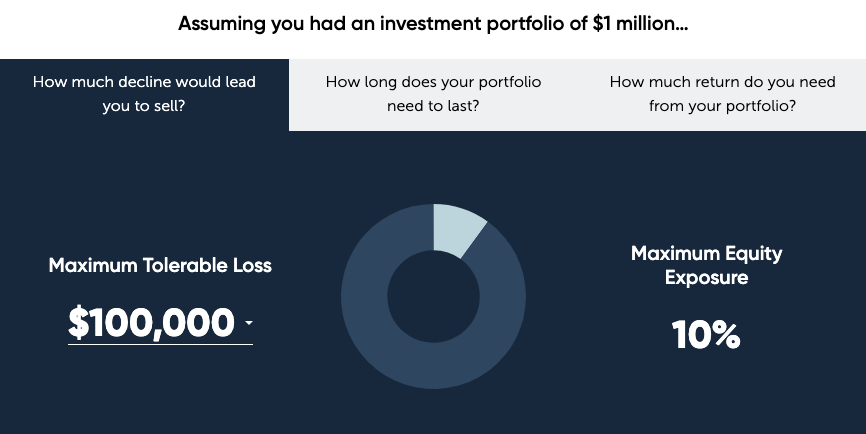Switch to 'How long does your portfolio need to last?' tab
This screenshot has height=434, width=866.
[433, 93]
